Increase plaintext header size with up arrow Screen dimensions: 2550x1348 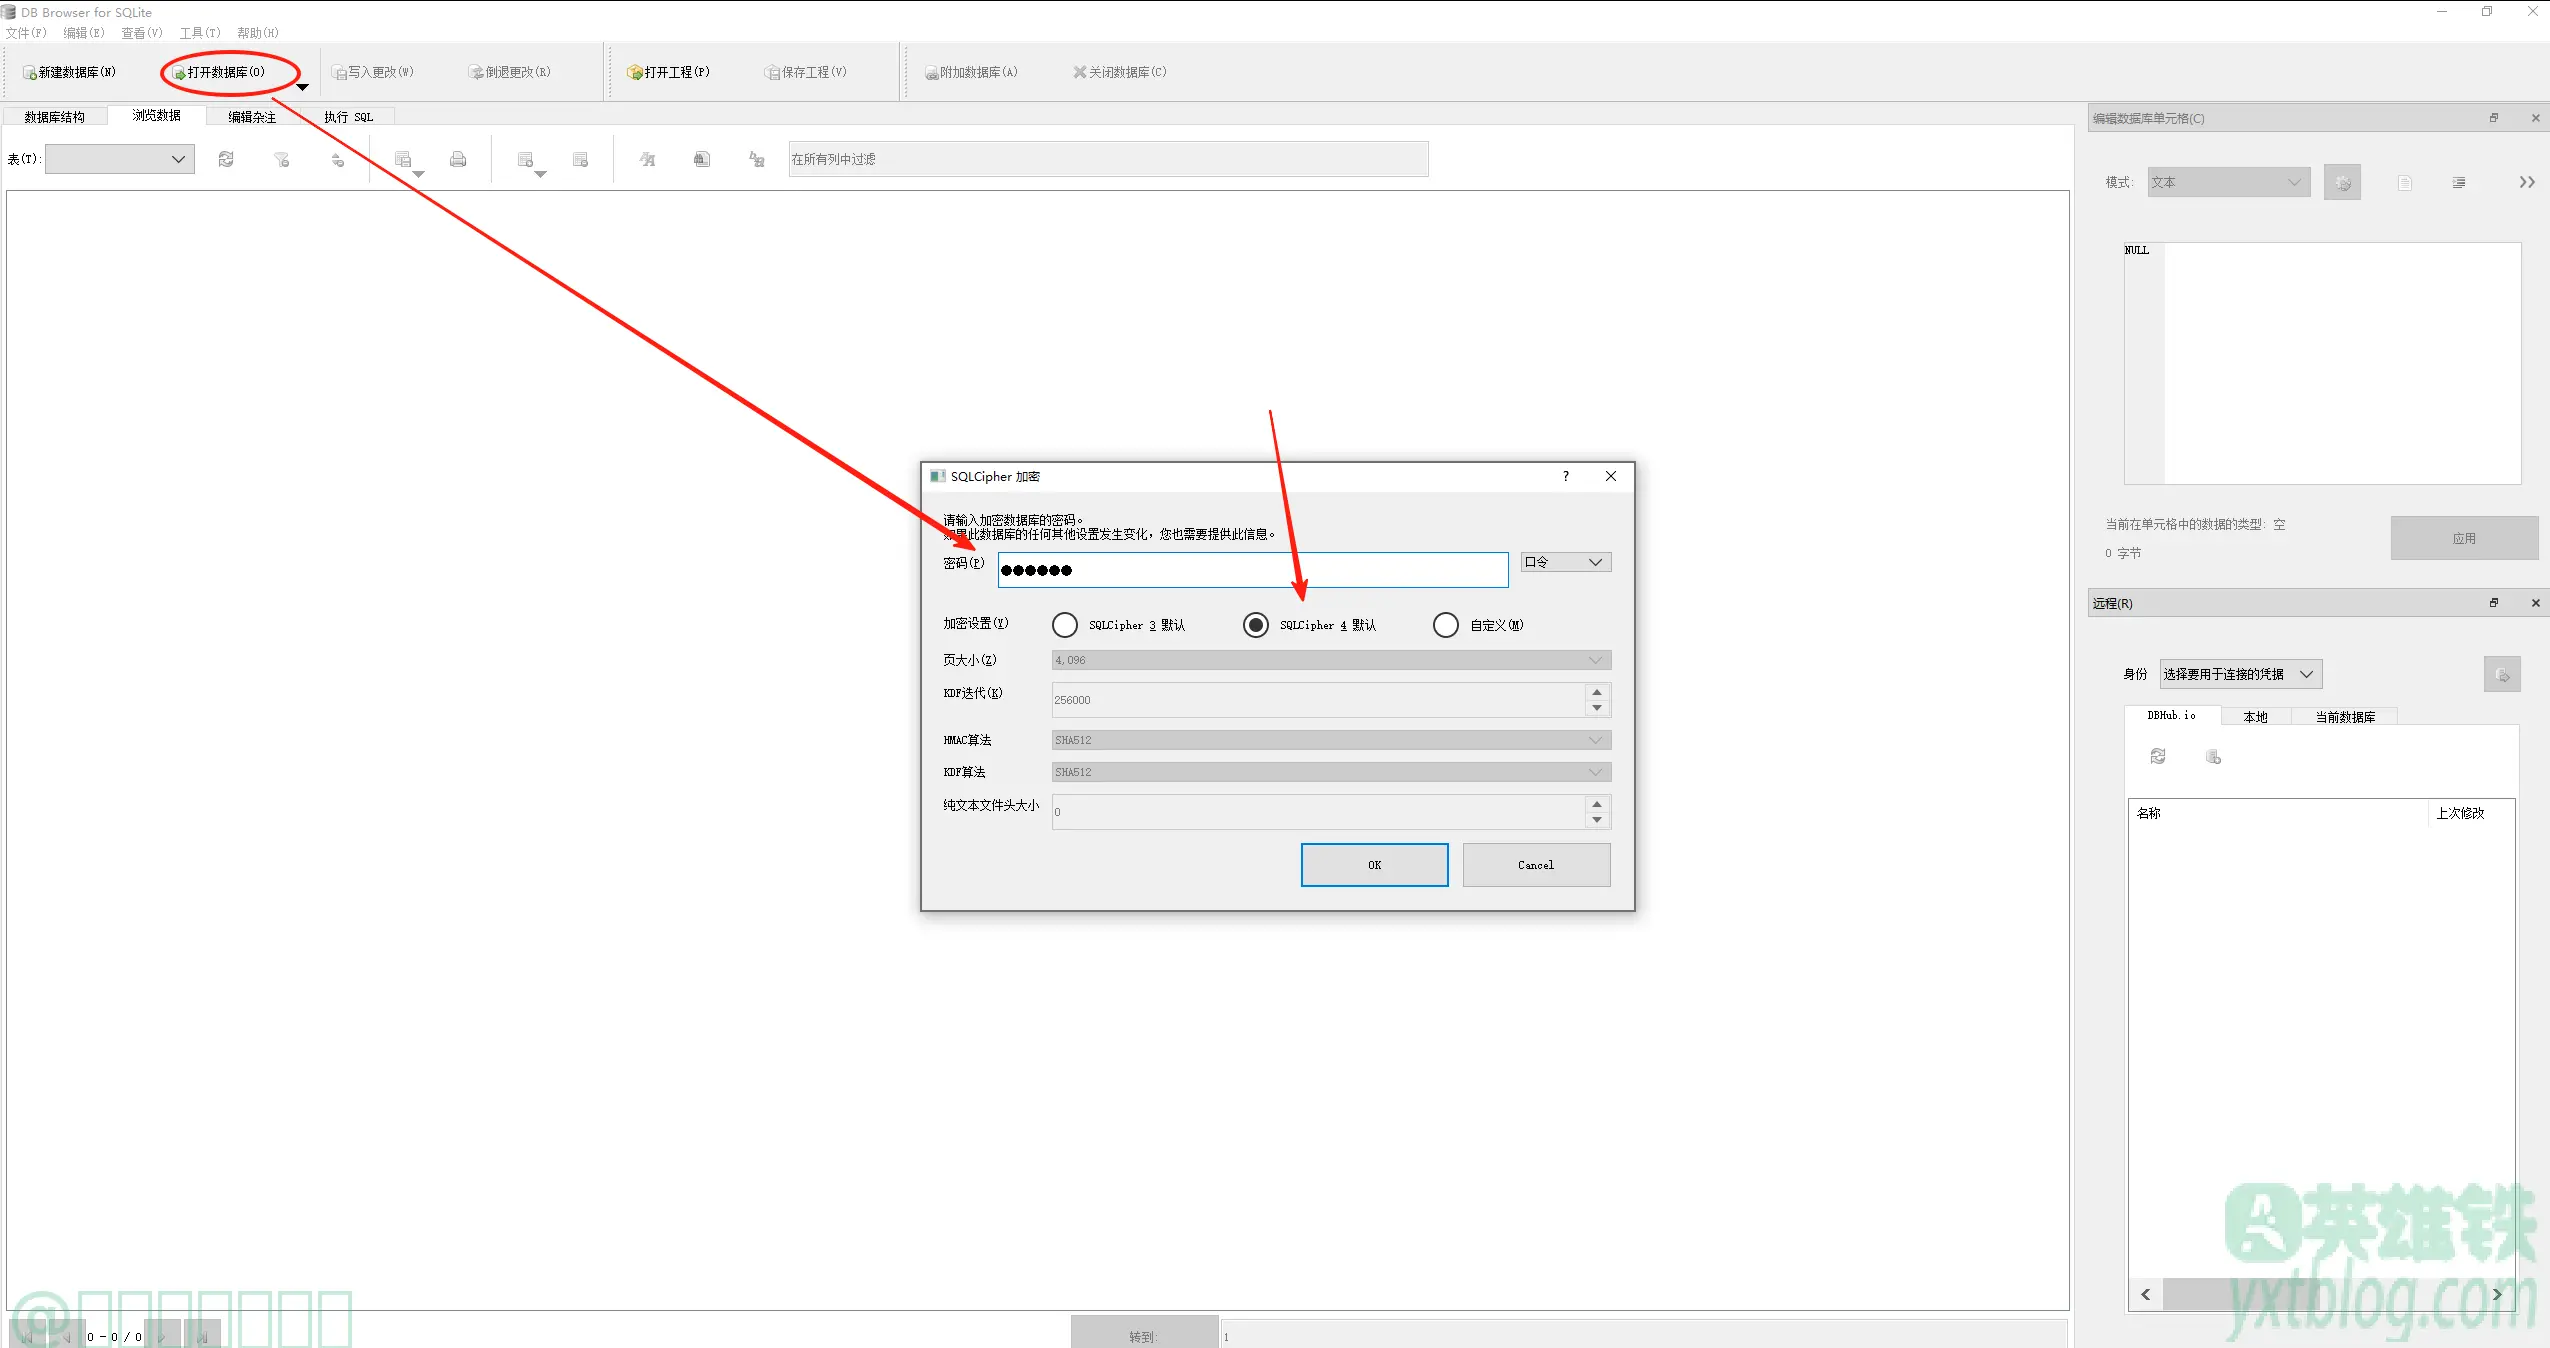point(1597,804)
